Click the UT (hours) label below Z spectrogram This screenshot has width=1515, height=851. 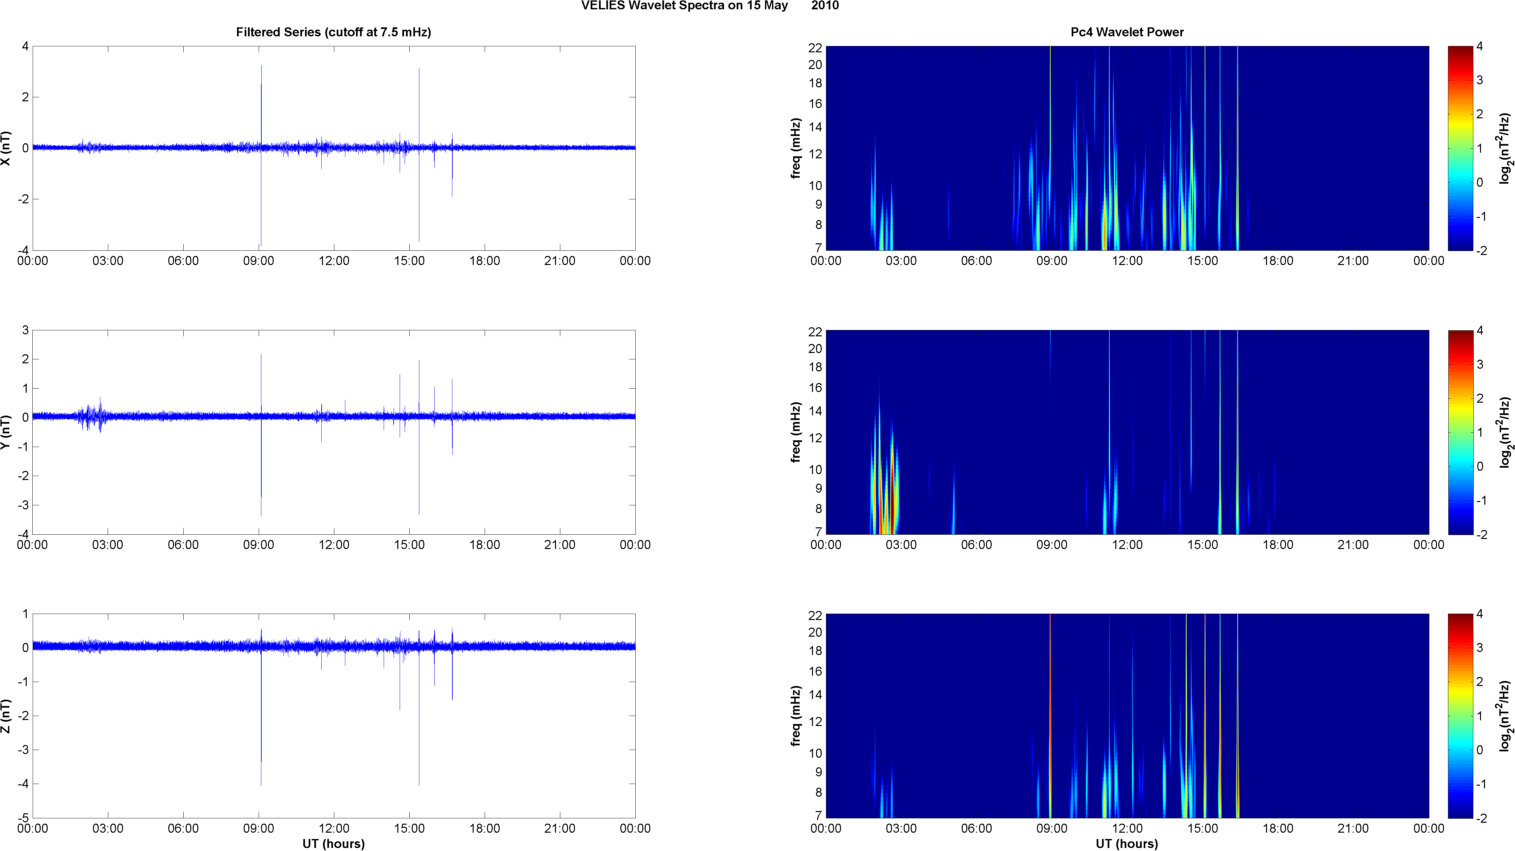pyautogui.click(x=1127, y=844)
